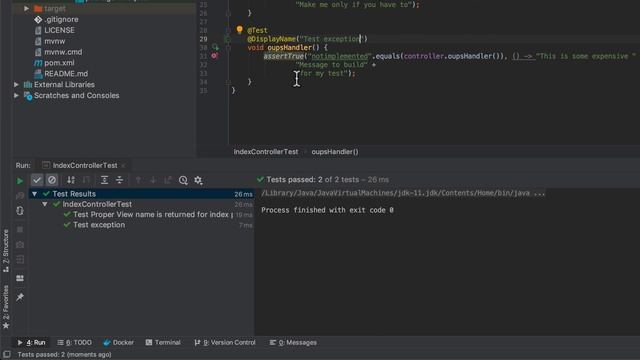Click IndexControllerTest breadcrumb
The width and height of the screenshot is (640, 360).
point(266,151)
